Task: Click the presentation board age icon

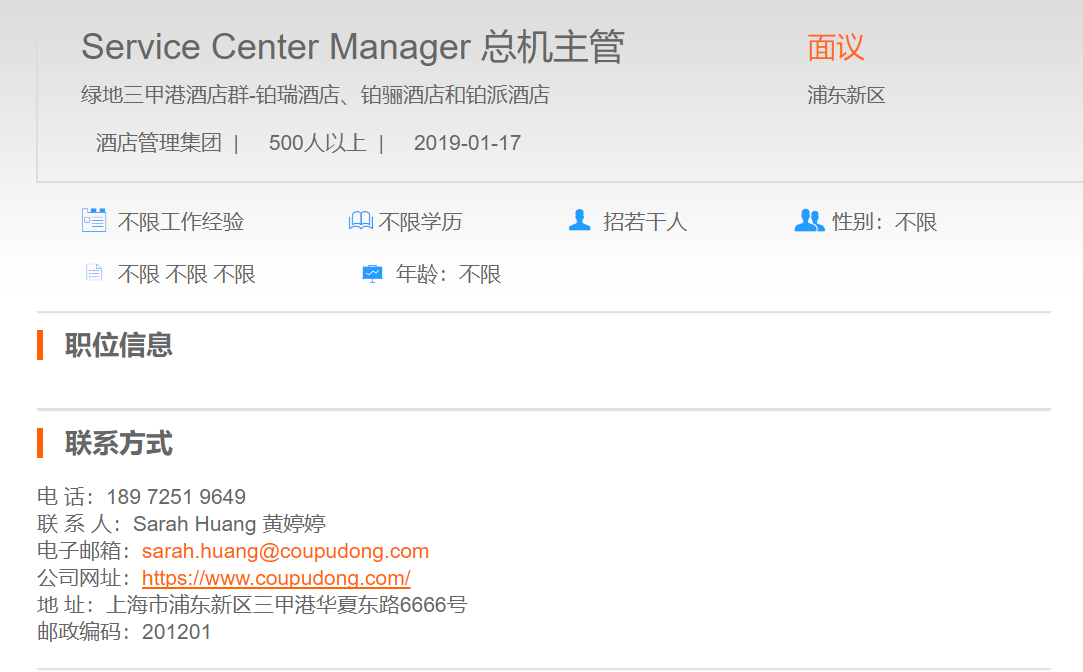Action: click(372, 273)
